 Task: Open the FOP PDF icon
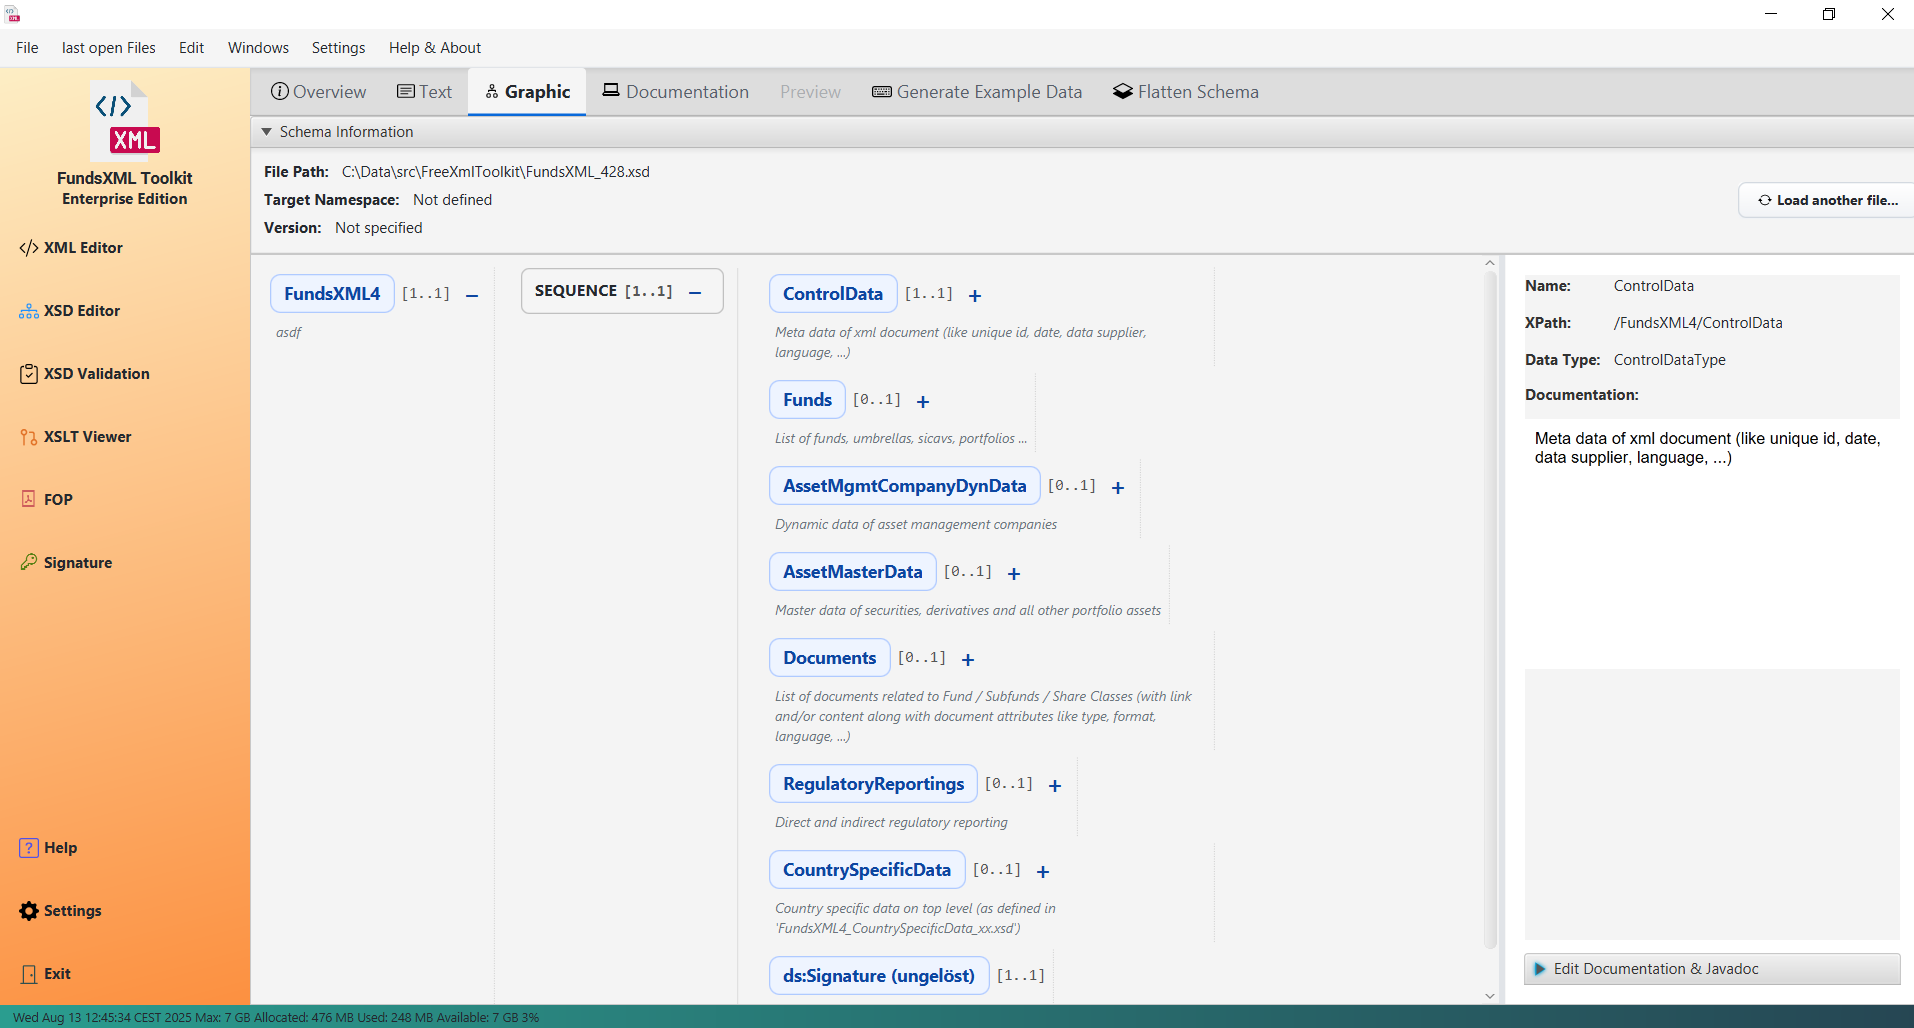coord(29,499)
